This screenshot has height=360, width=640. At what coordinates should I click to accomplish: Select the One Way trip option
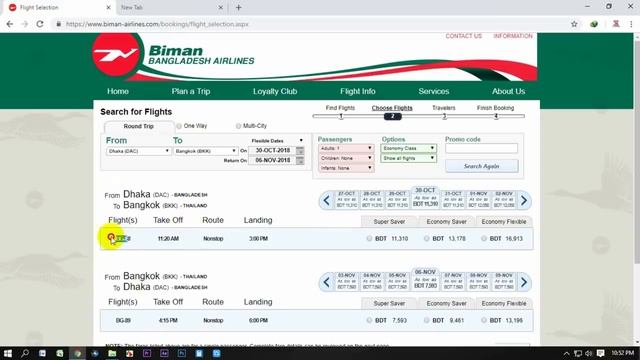[179, 126]
